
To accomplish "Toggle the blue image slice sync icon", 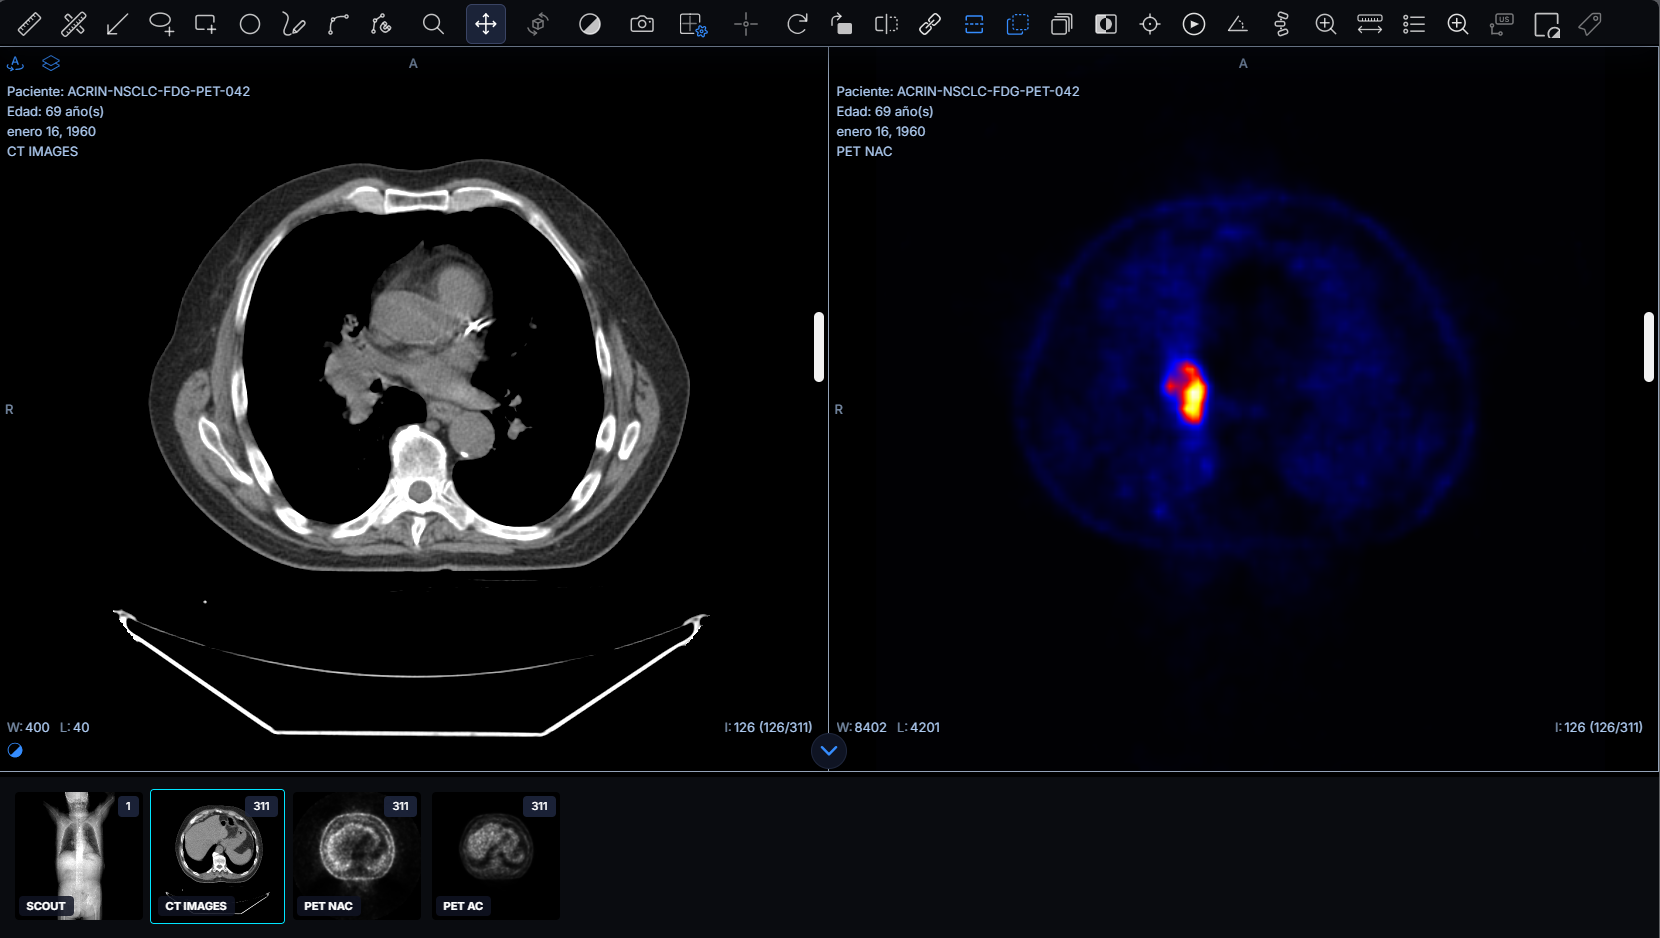I will pos(974,24).
